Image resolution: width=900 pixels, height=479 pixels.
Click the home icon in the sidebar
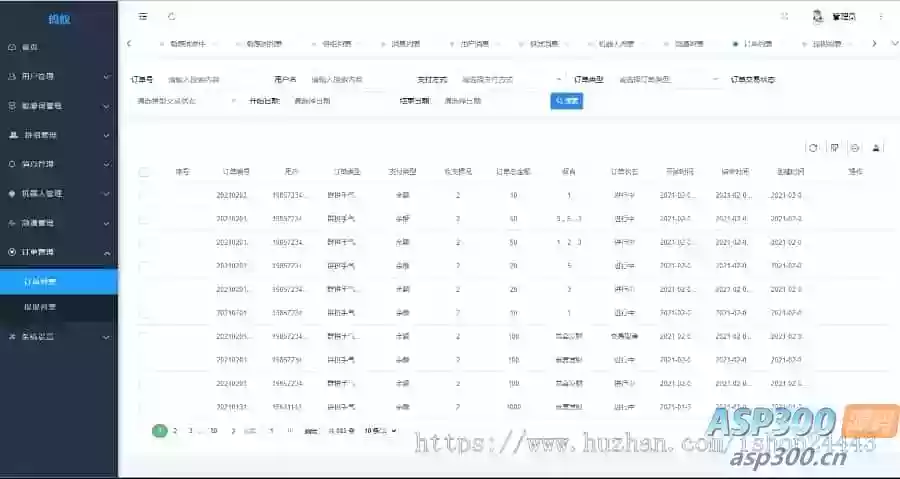12,47
